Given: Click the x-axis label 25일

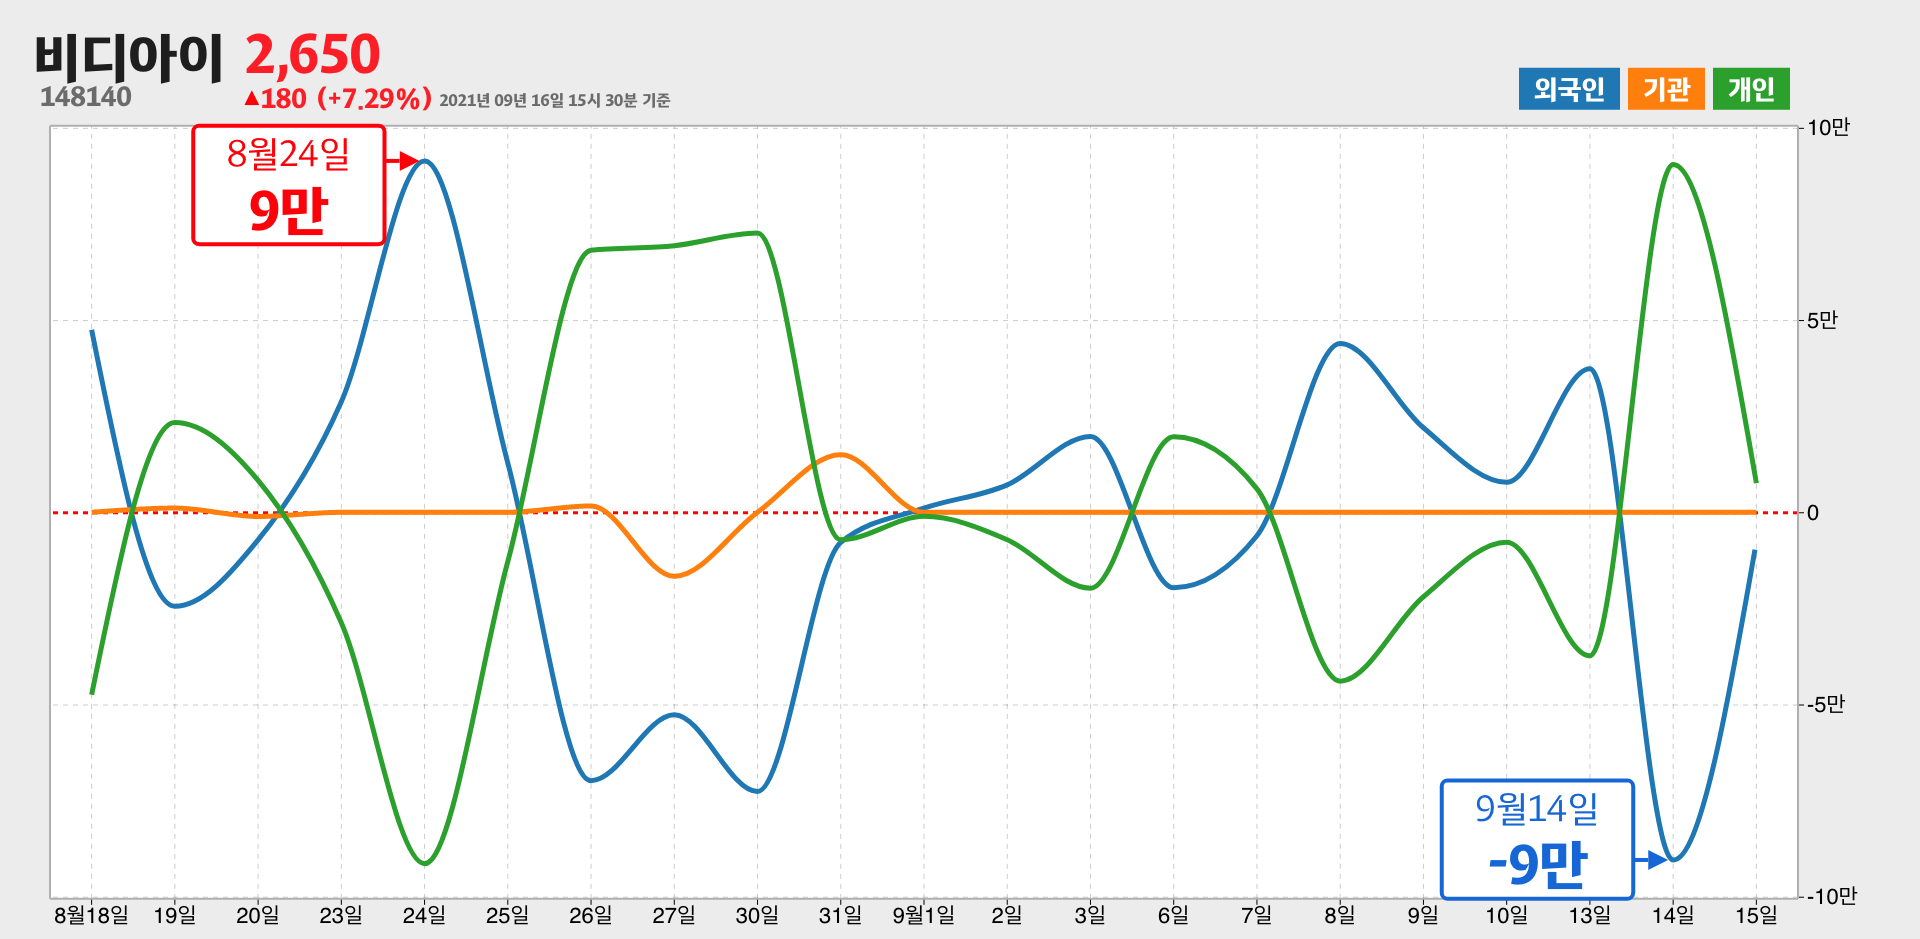Looking at the screenshot, I should tap(507, 915).
